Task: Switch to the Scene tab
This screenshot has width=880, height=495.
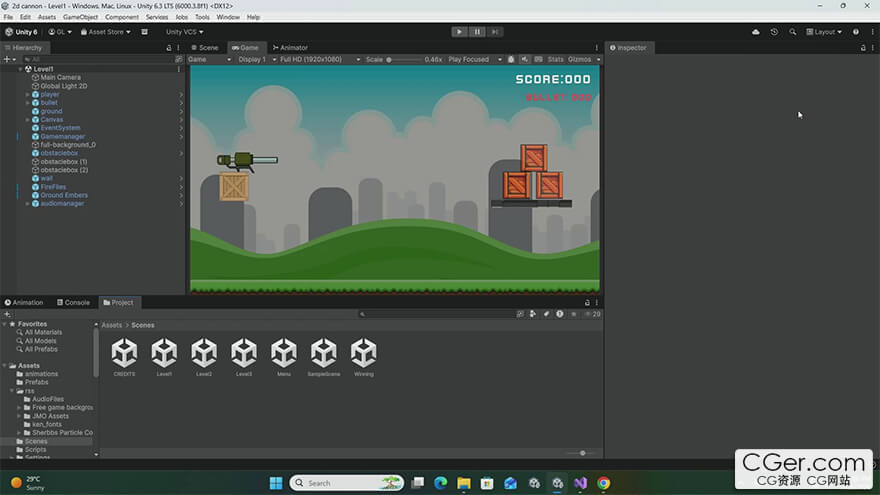Action: click(x=205, y=48)
